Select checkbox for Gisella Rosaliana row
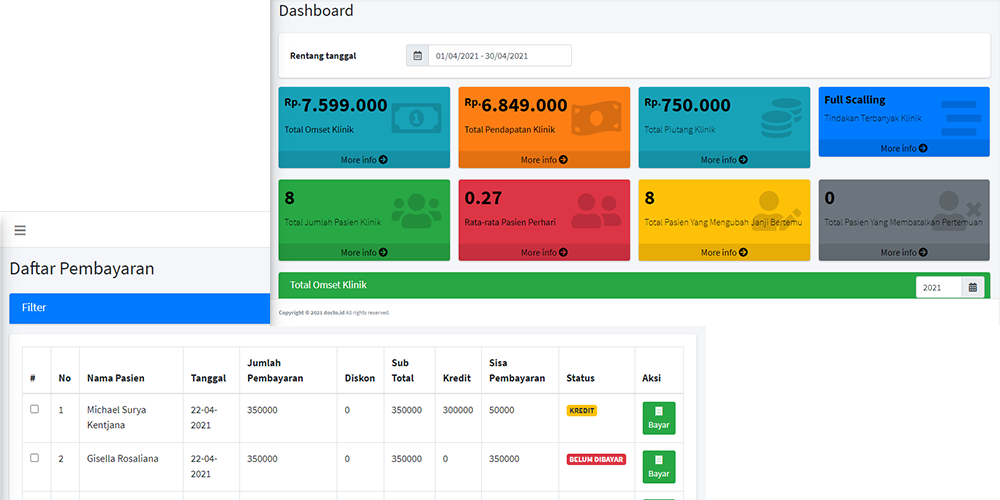Screen dimensions: 1000x500 [x=34, y=458]
